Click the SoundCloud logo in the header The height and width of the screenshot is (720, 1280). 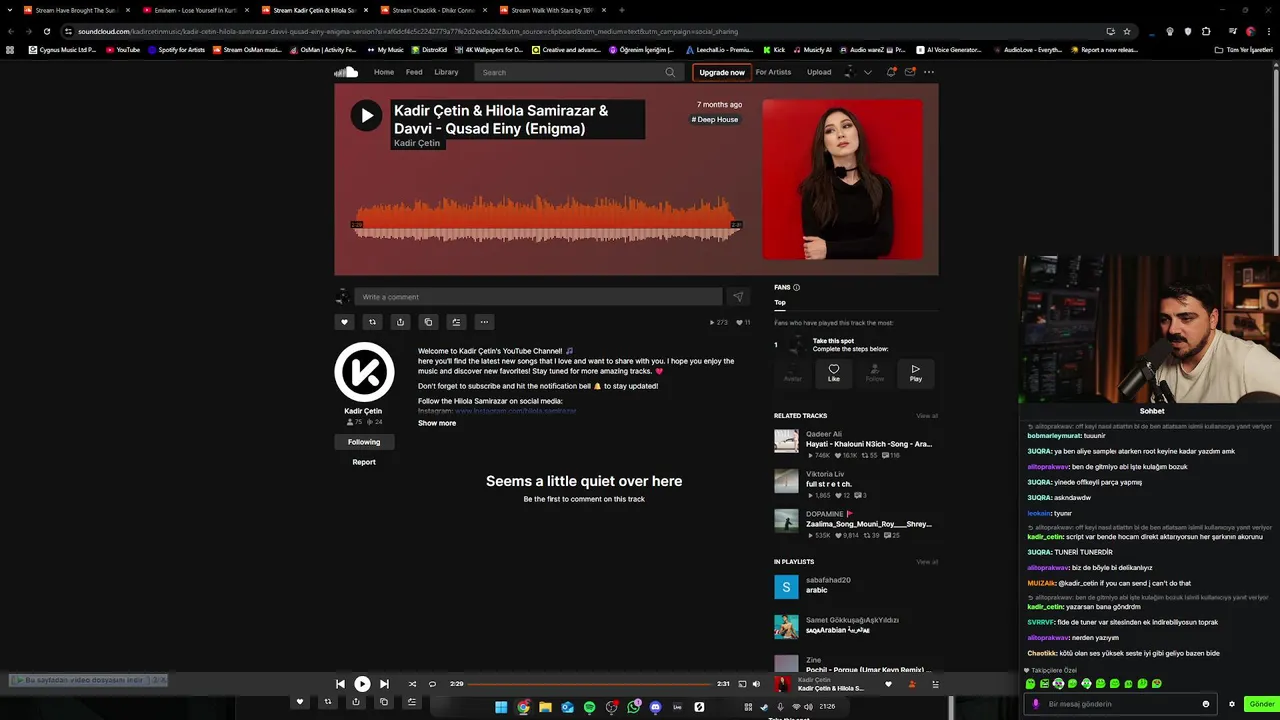[346, 72]
